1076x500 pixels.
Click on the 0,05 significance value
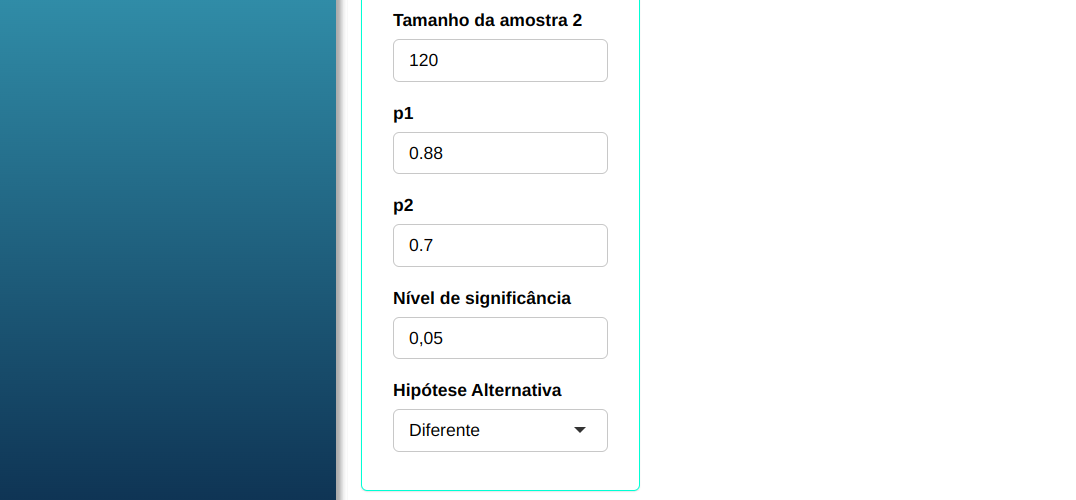click(x=426, y=338)
